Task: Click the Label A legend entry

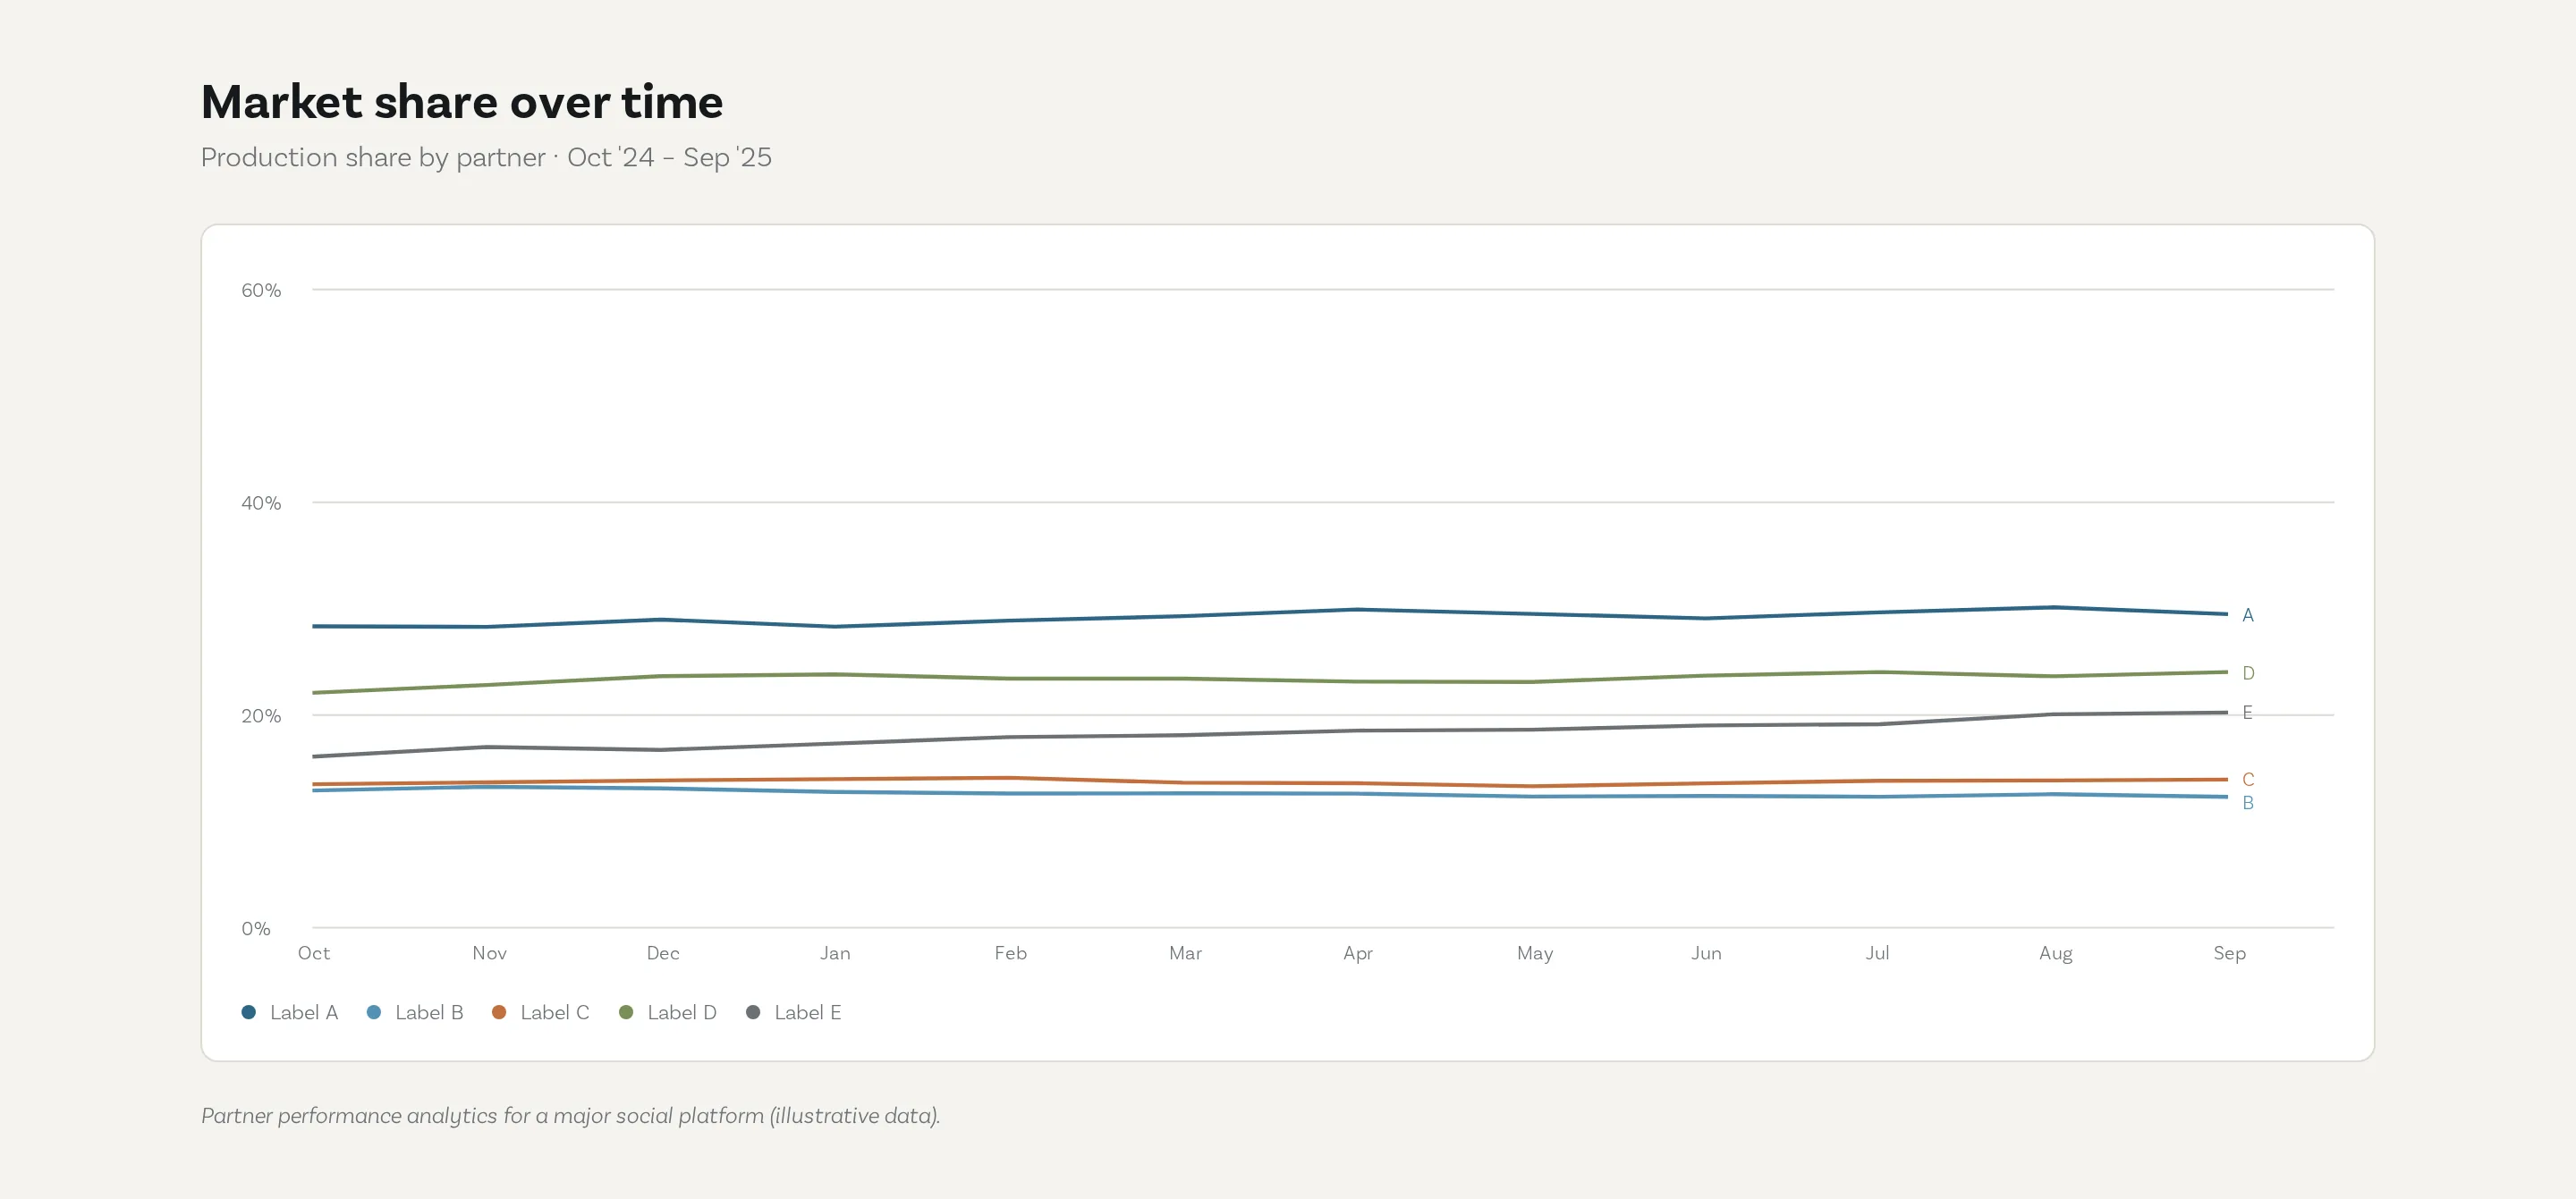Action: (x=290, y=1012)
